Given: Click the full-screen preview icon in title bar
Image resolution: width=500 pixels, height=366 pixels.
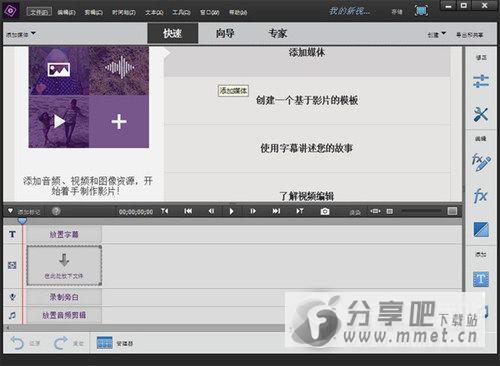Looking at the screenshot, I should tap(422, 11).
